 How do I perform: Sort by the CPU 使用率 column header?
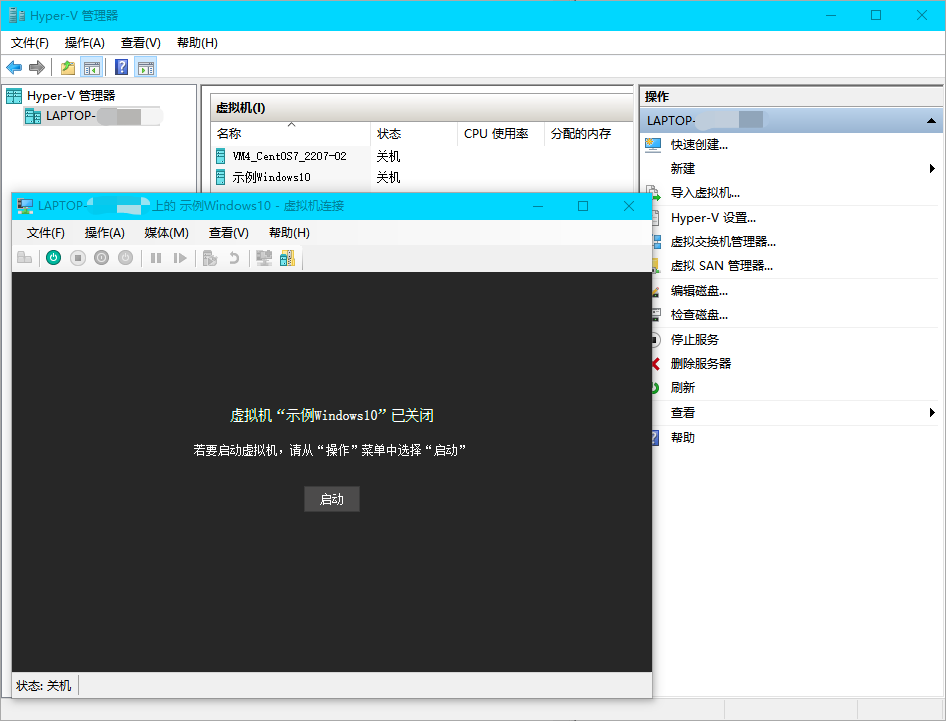pyautogui.click(x=501, y=134)
